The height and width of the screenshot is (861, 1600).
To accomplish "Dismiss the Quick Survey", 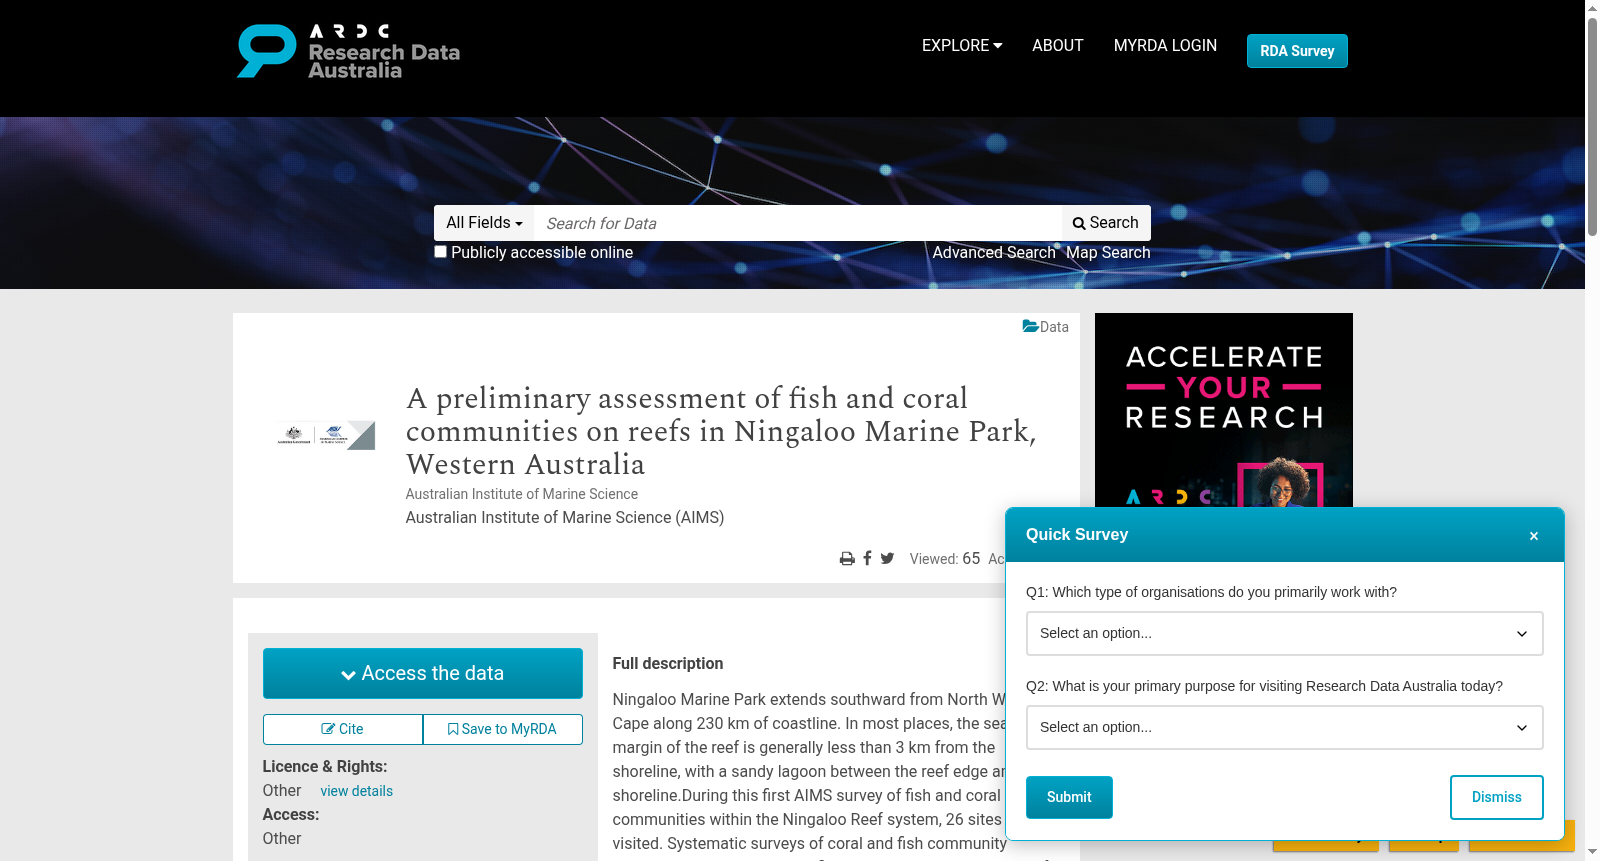I will coord(1497,797).
